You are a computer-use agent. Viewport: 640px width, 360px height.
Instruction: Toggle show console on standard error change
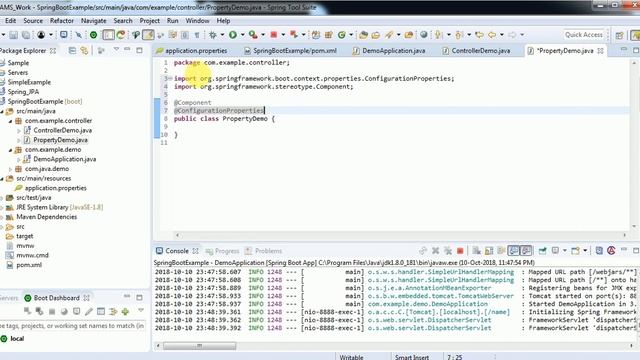(x=526, y=251)
